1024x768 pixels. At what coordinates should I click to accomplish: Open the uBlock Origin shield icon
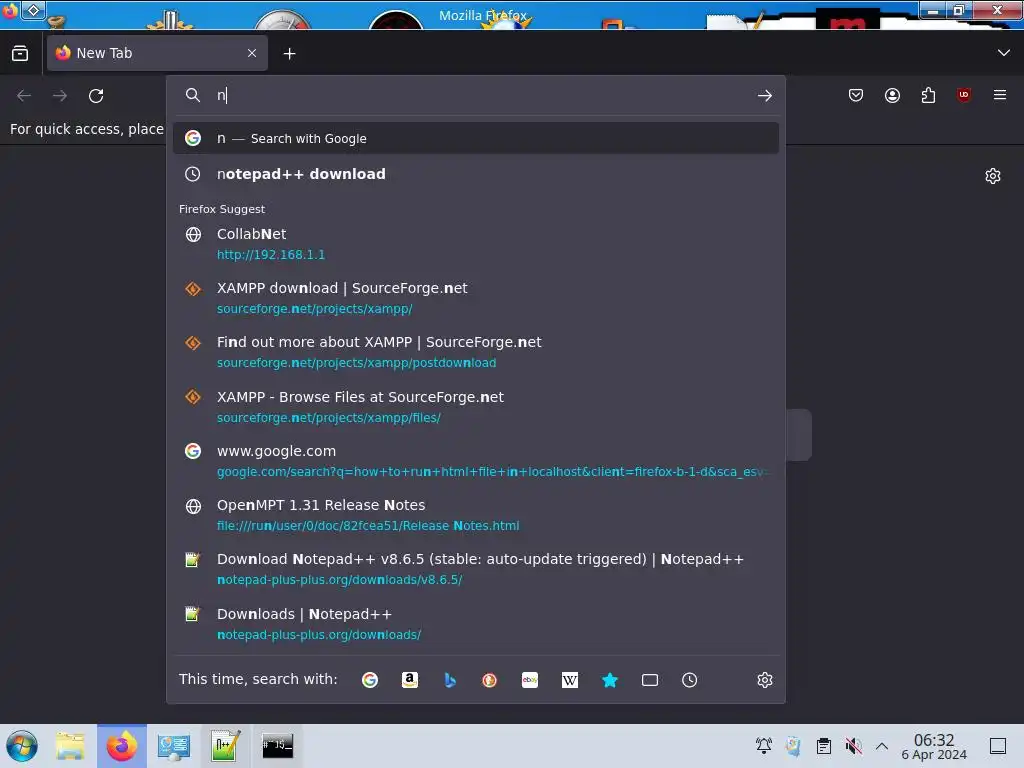964,95
